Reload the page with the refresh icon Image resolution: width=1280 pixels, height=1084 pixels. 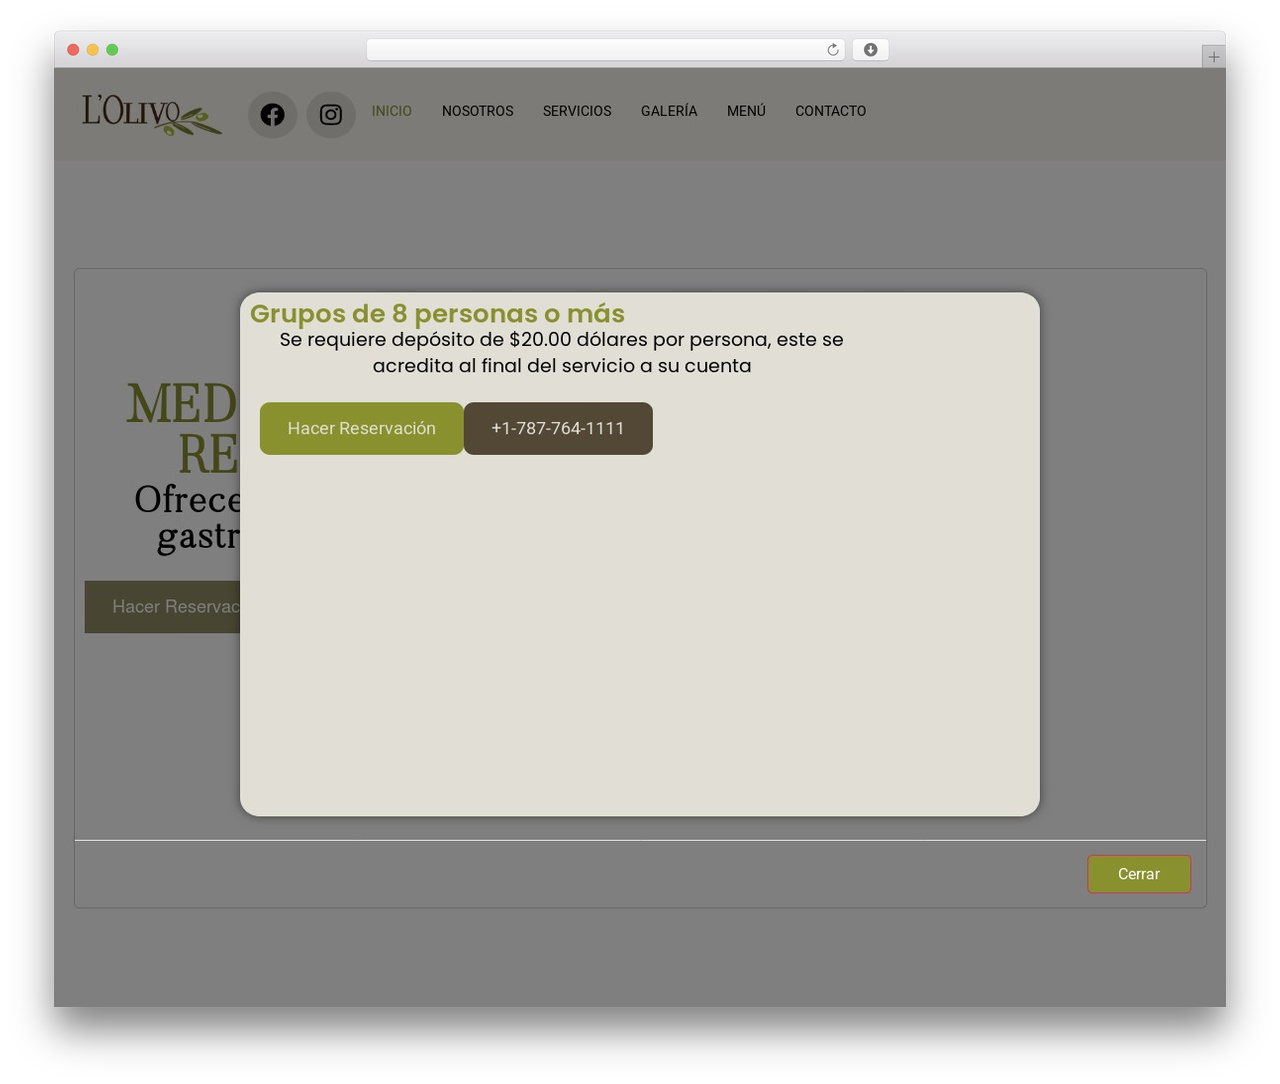(833, 50)
